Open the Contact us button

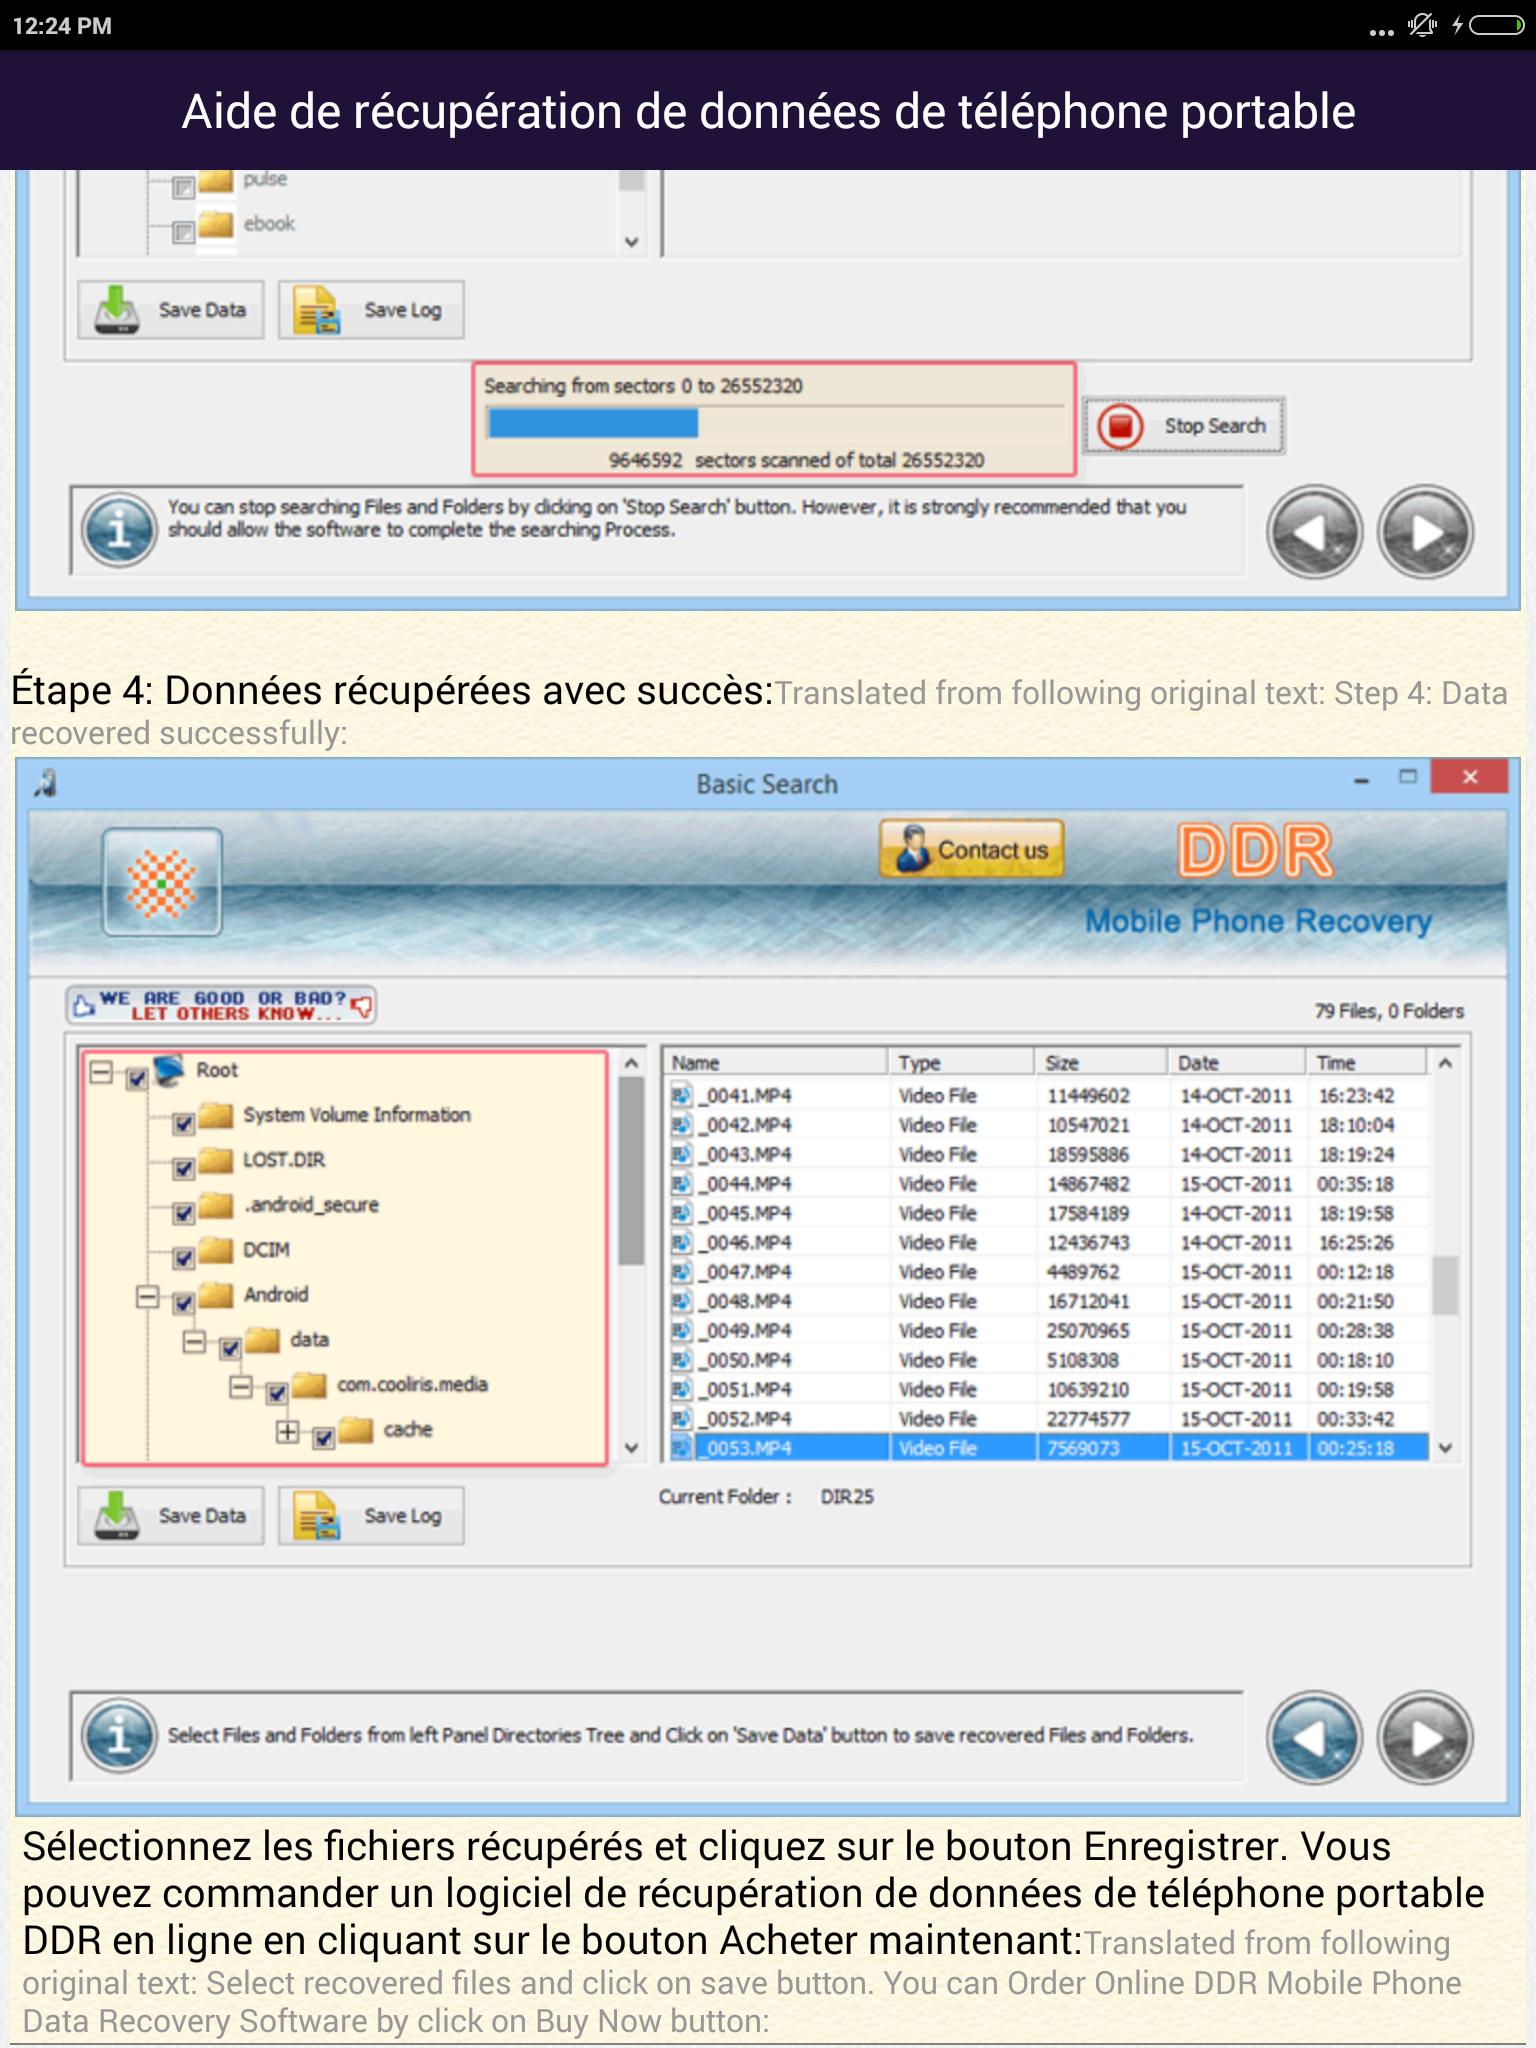tap(972, 849)
